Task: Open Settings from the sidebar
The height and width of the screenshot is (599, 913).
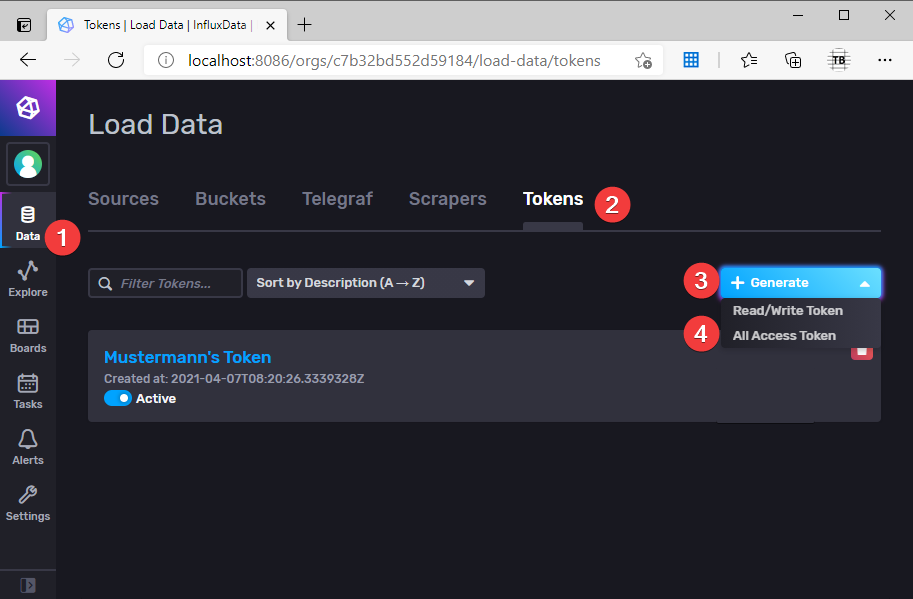Action: (x=27, y=502)
